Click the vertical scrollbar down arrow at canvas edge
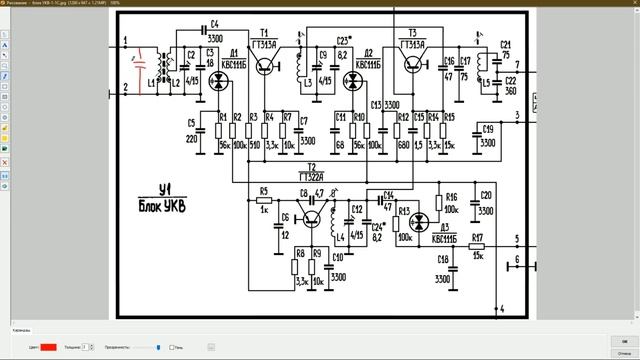Image resolution: width=640 pixels, height=360 pixels. [x=637, y=317]
